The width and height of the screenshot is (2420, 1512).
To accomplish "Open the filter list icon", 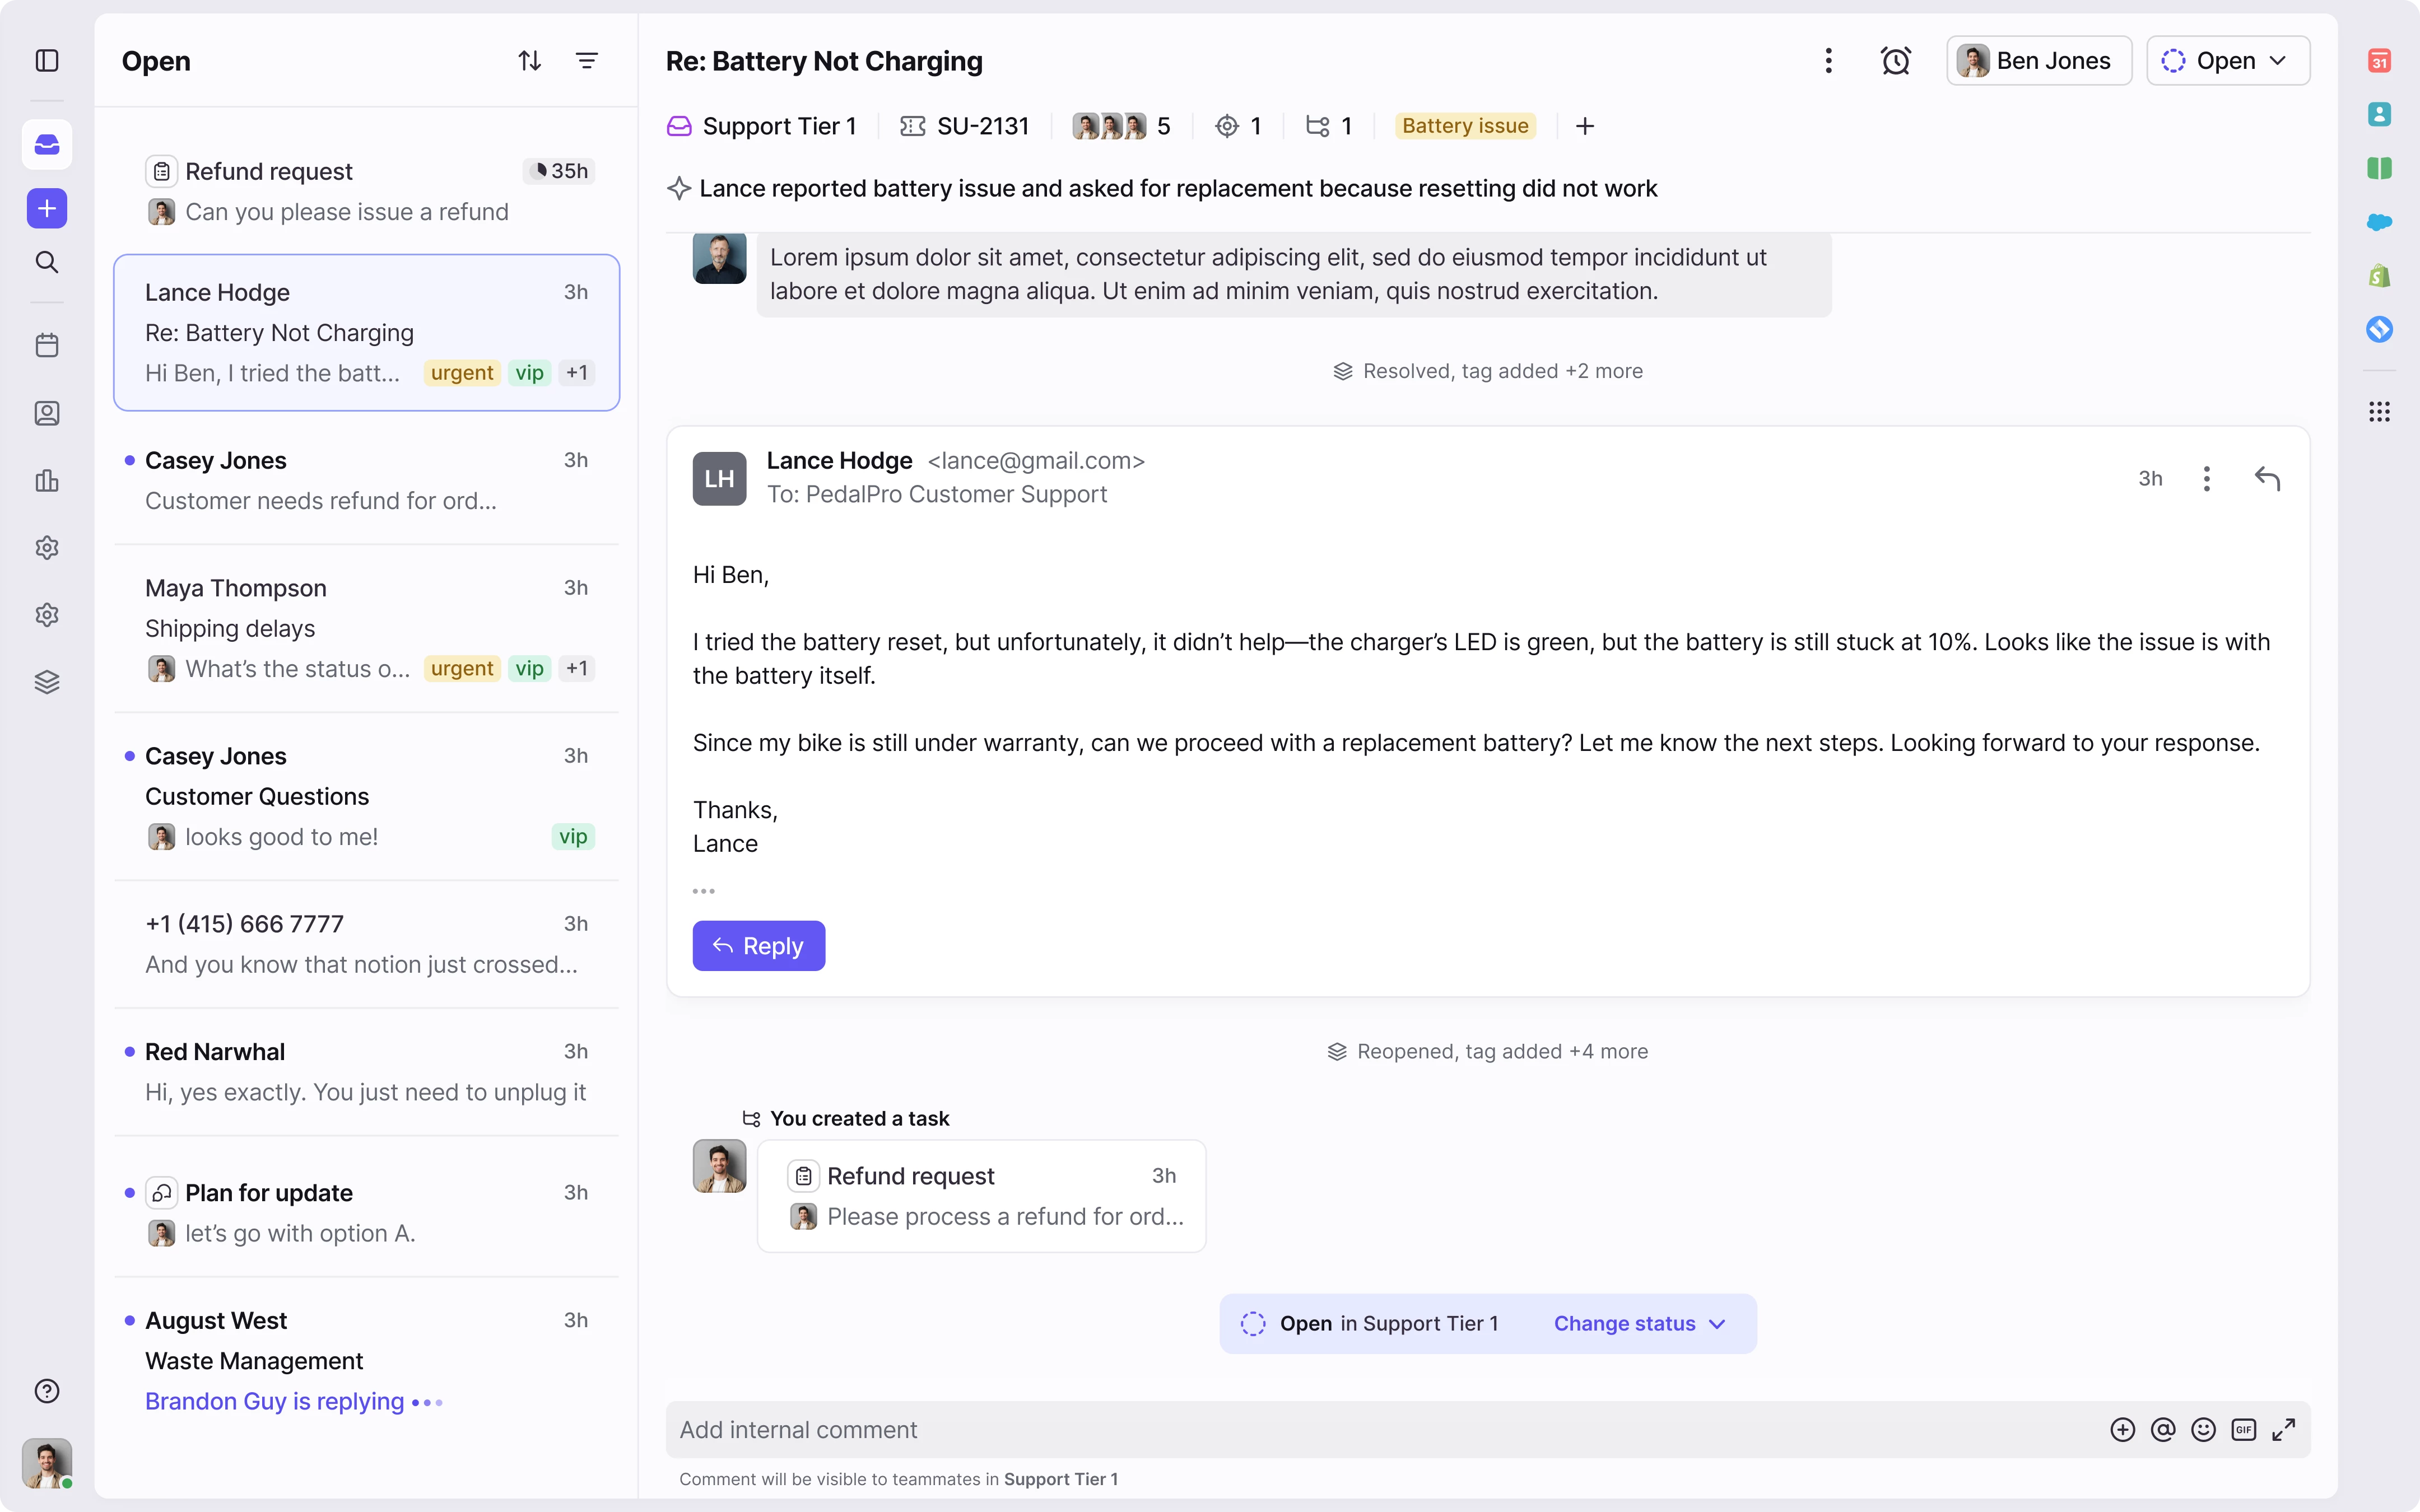I will coord(587,61).
